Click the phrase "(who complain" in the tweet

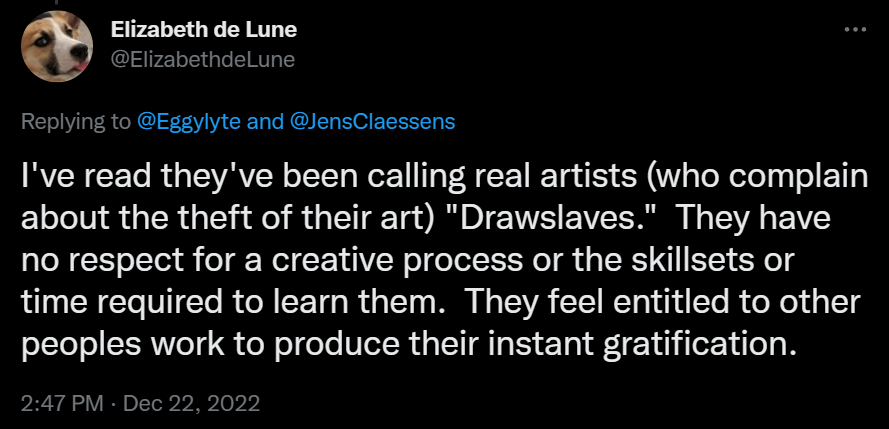point(755,178)
